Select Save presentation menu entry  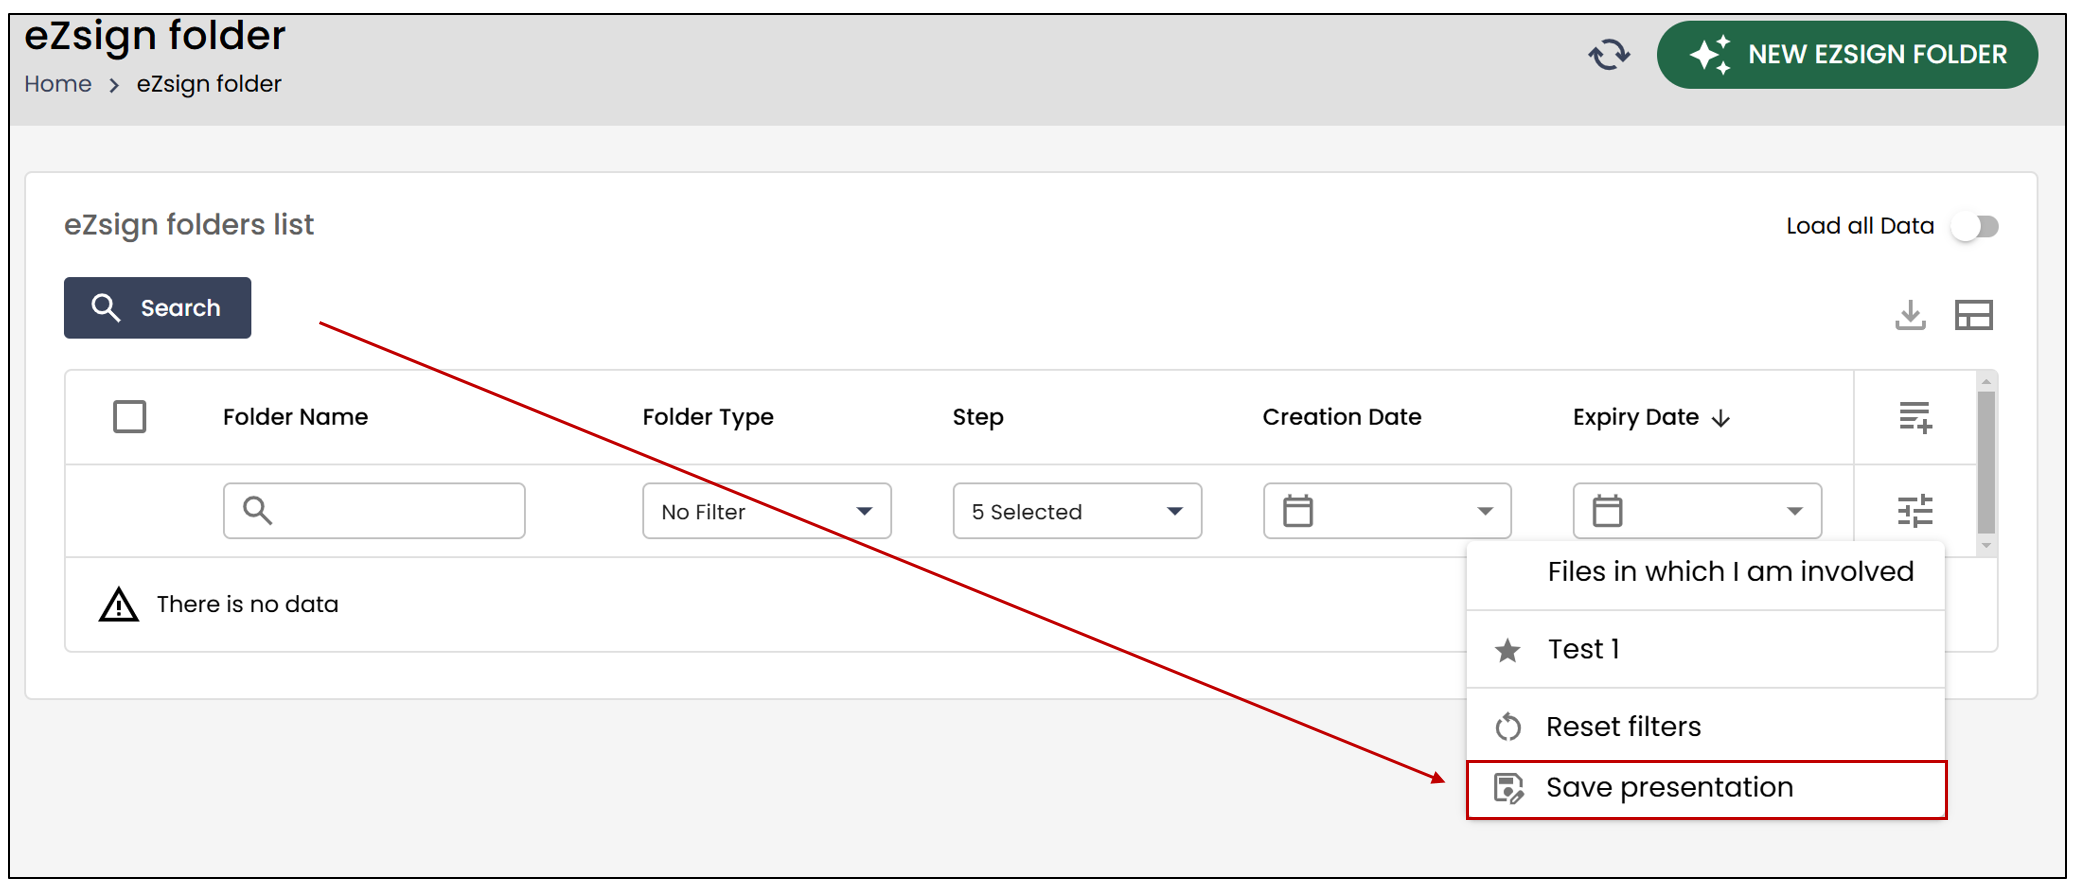point(1706,789)
